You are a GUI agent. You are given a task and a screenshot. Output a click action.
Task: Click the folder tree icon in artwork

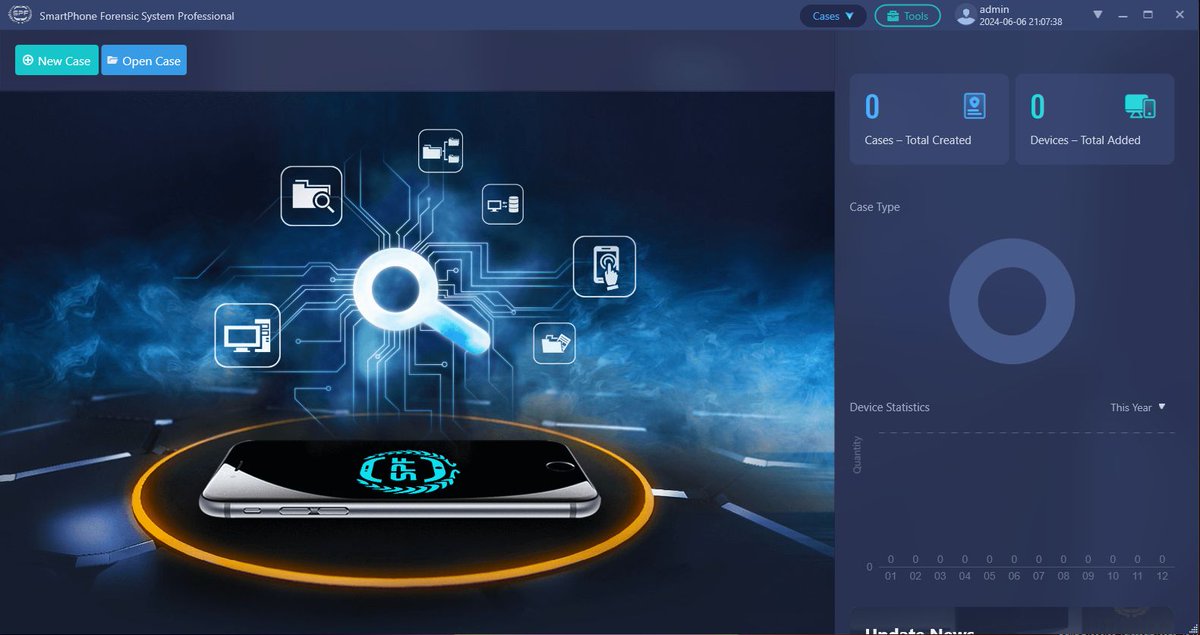coord(440,151)
